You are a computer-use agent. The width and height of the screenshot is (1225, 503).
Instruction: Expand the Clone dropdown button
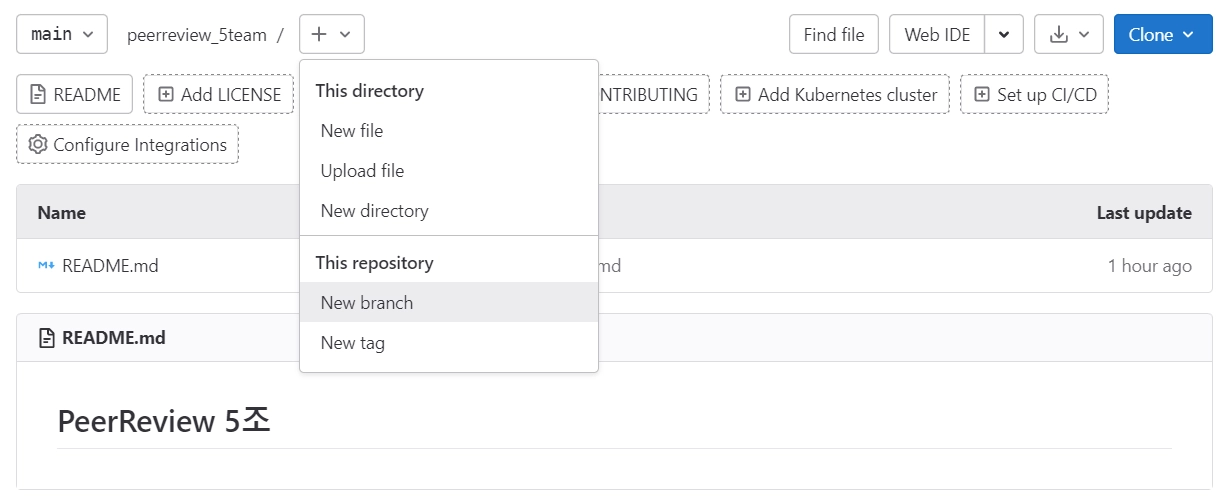[1162, 34]
